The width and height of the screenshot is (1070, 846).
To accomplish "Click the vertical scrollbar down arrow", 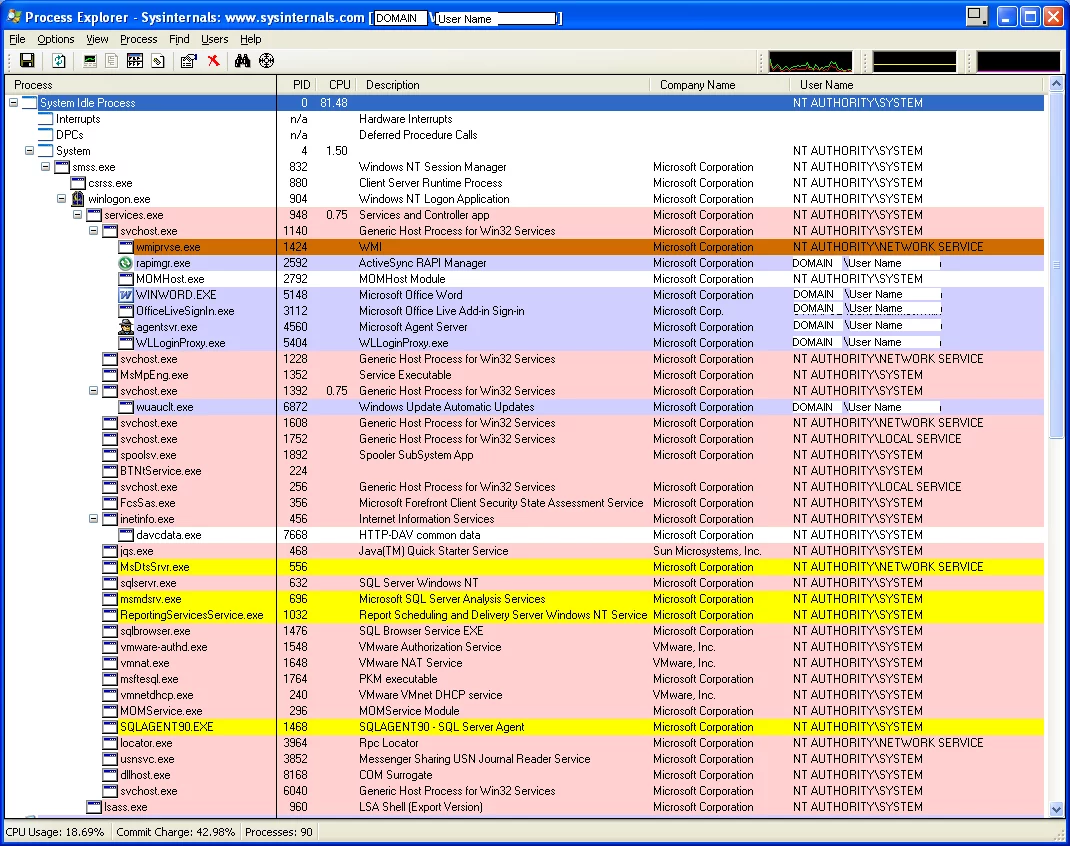I will (1056, 809).
